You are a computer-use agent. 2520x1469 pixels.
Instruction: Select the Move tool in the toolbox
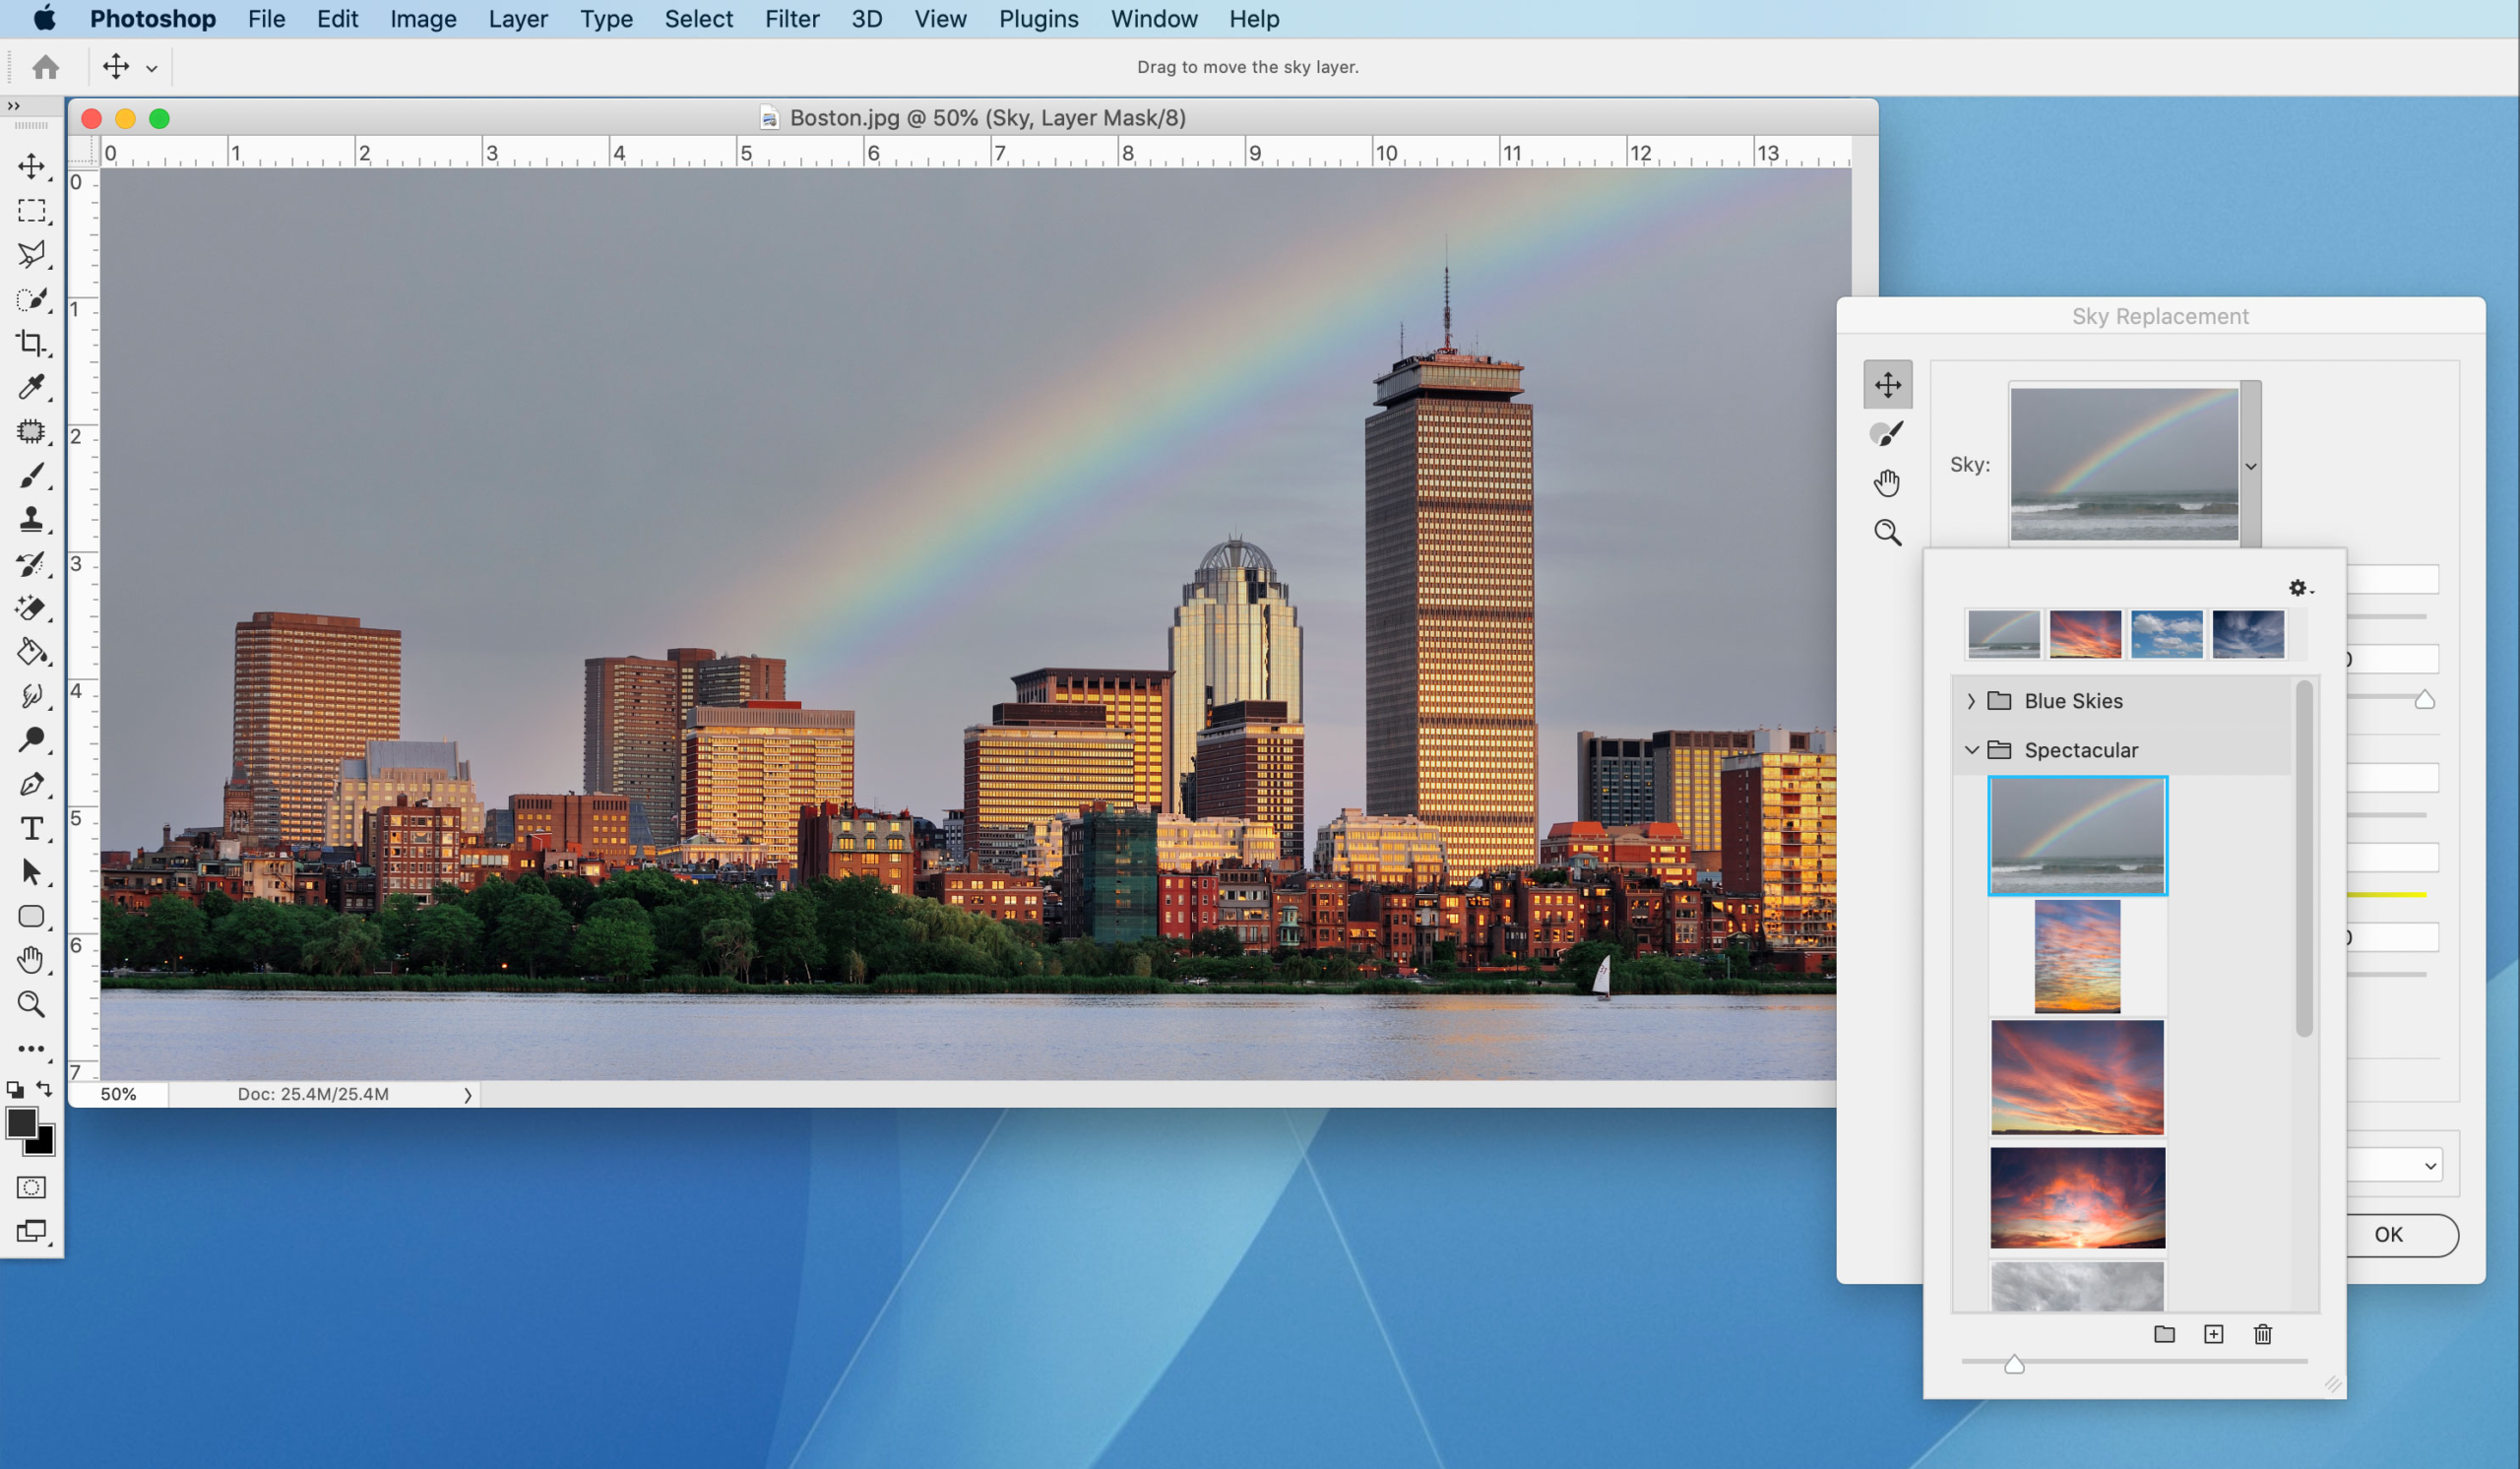(x=31, y=166)
